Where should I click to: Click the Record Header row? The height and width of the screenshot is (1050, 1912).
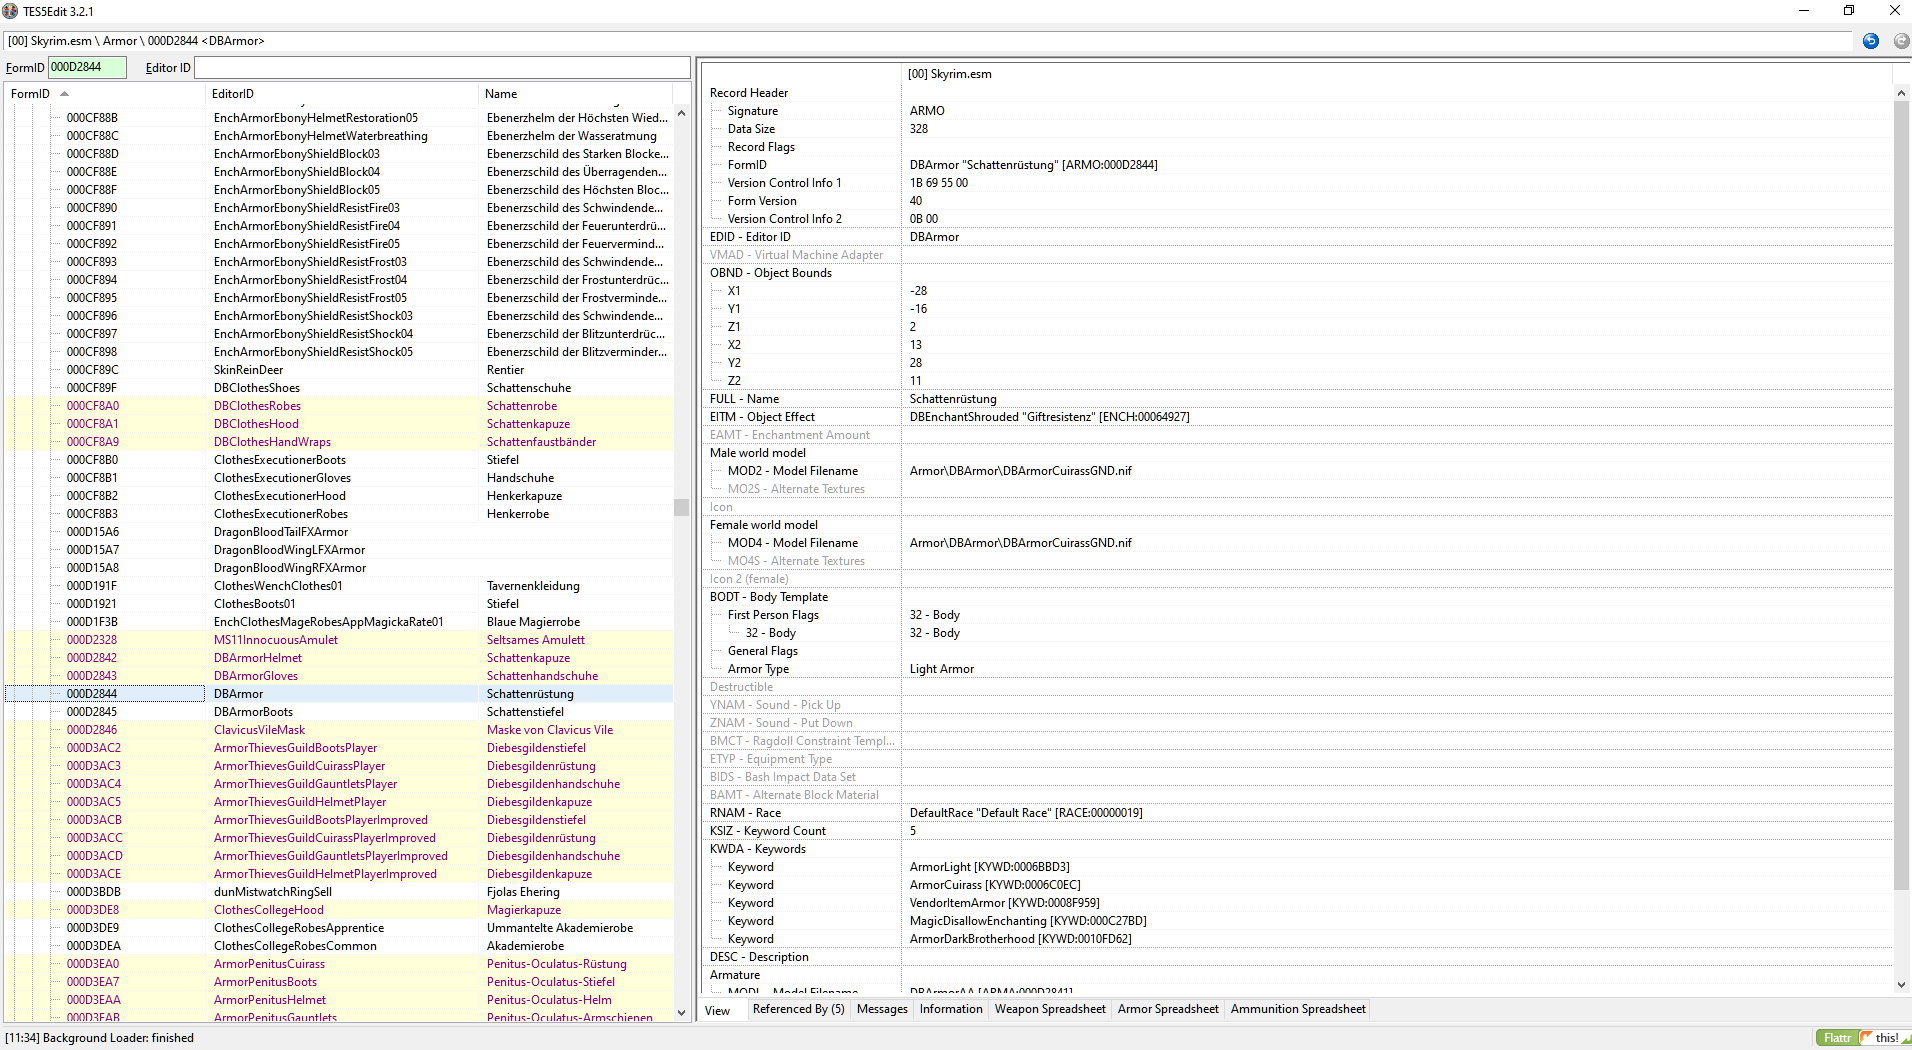click(1297, 93)
